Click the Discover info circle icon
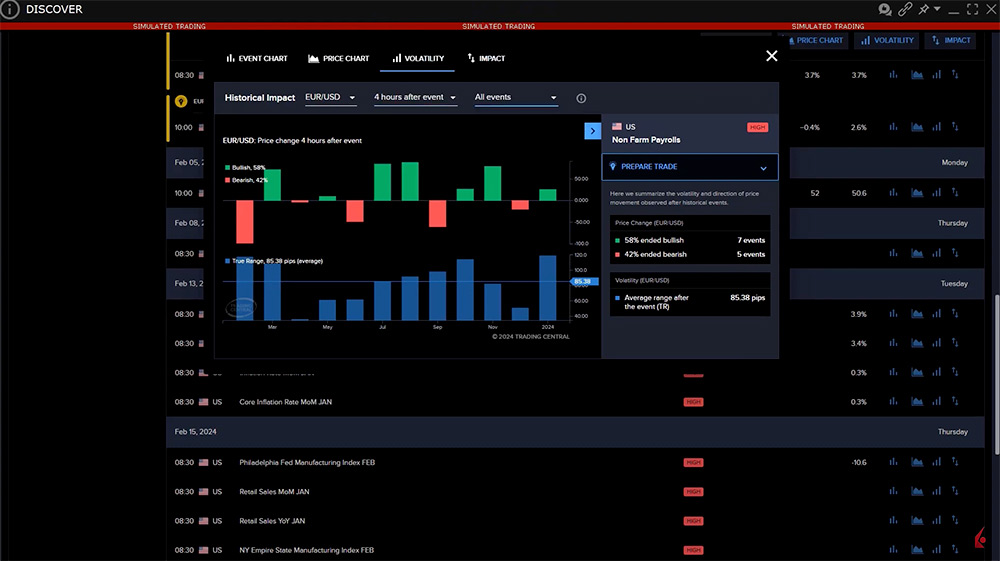This screenshot has height=561, width=1000. point(10,10)
